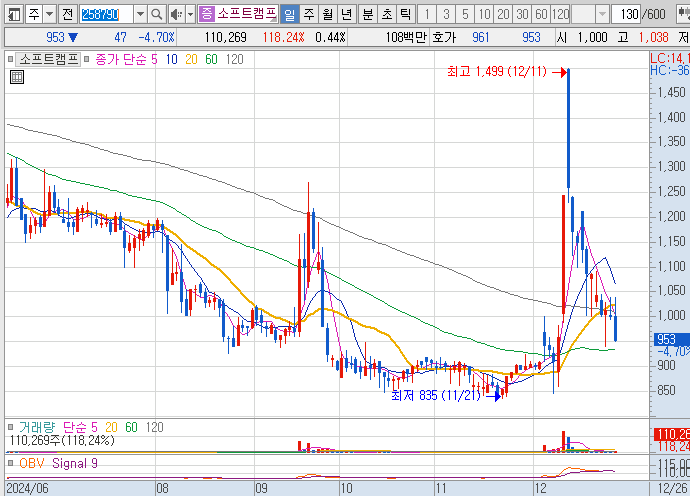
Task: Switch chart to 틱 tick period
Action: pyautogui.click(x=405, y=15)
